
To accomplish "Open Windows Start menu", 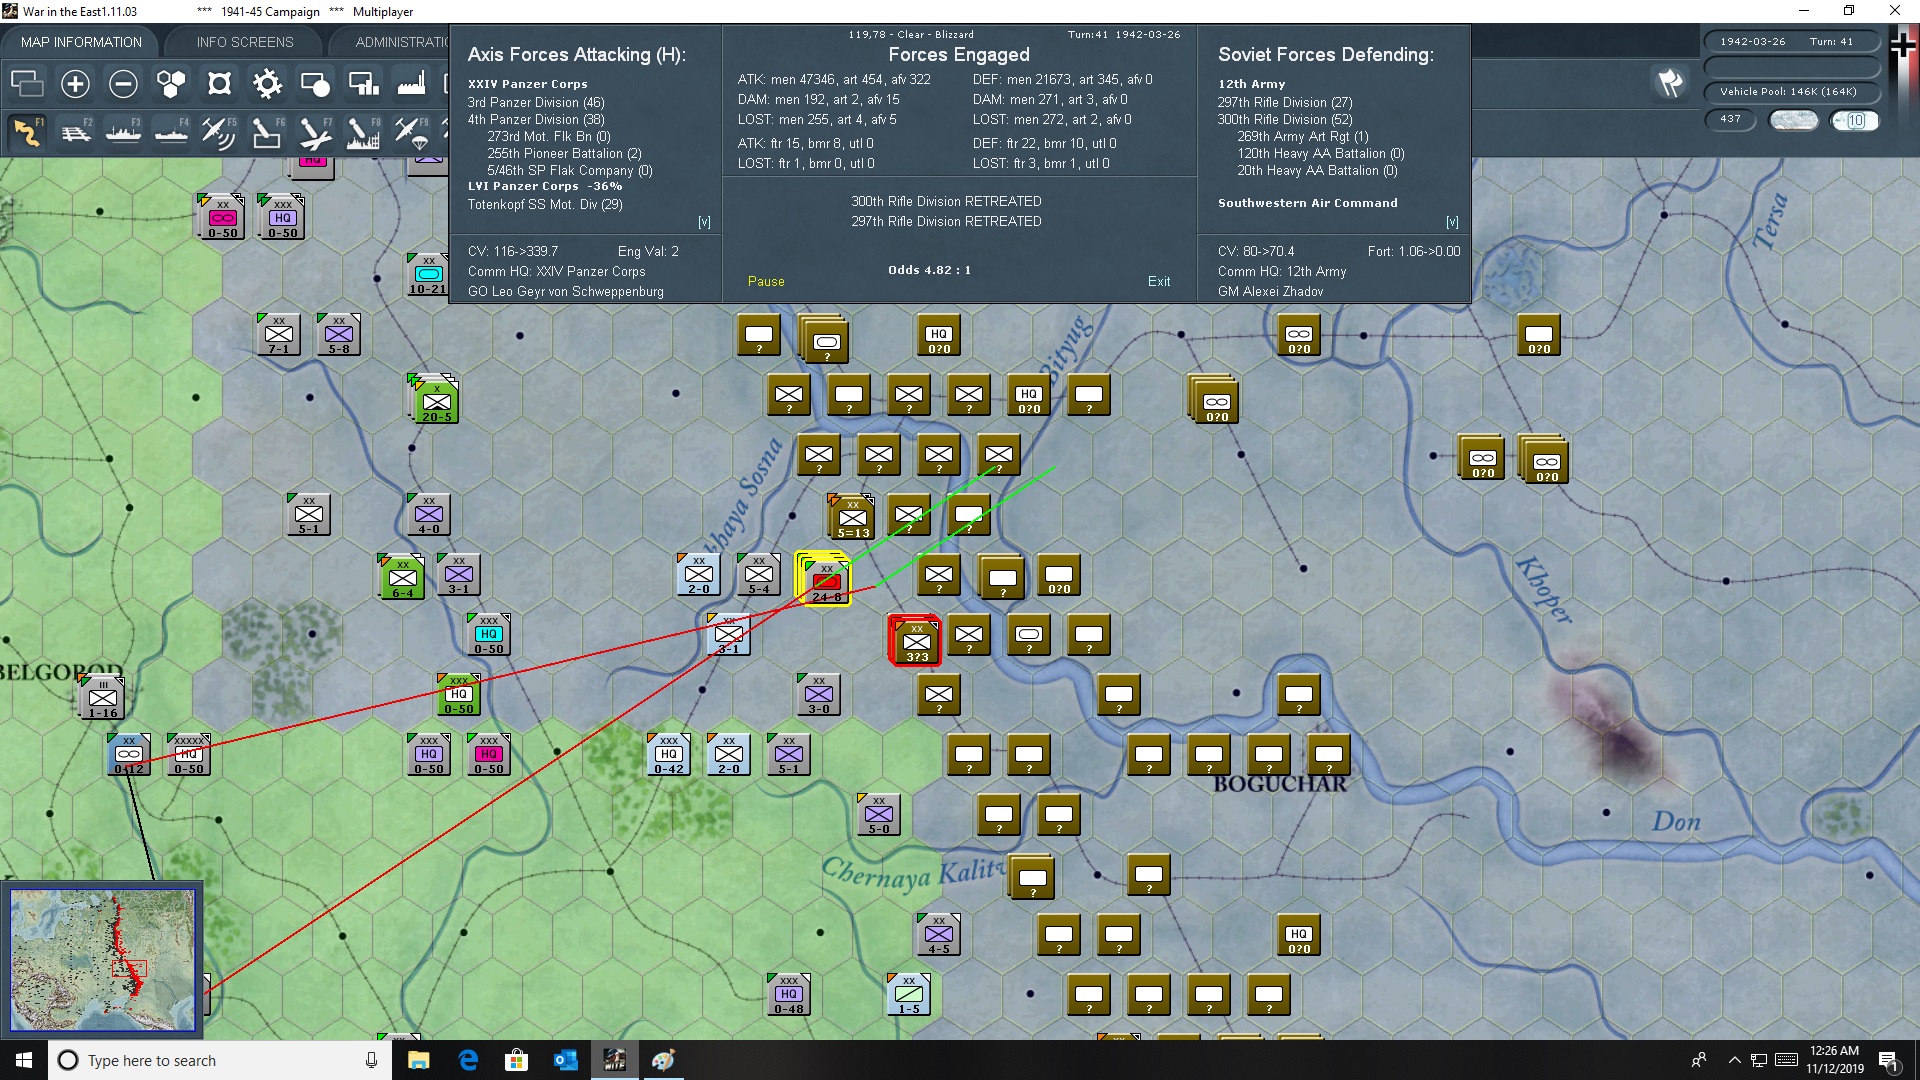I will (24, 1060).
